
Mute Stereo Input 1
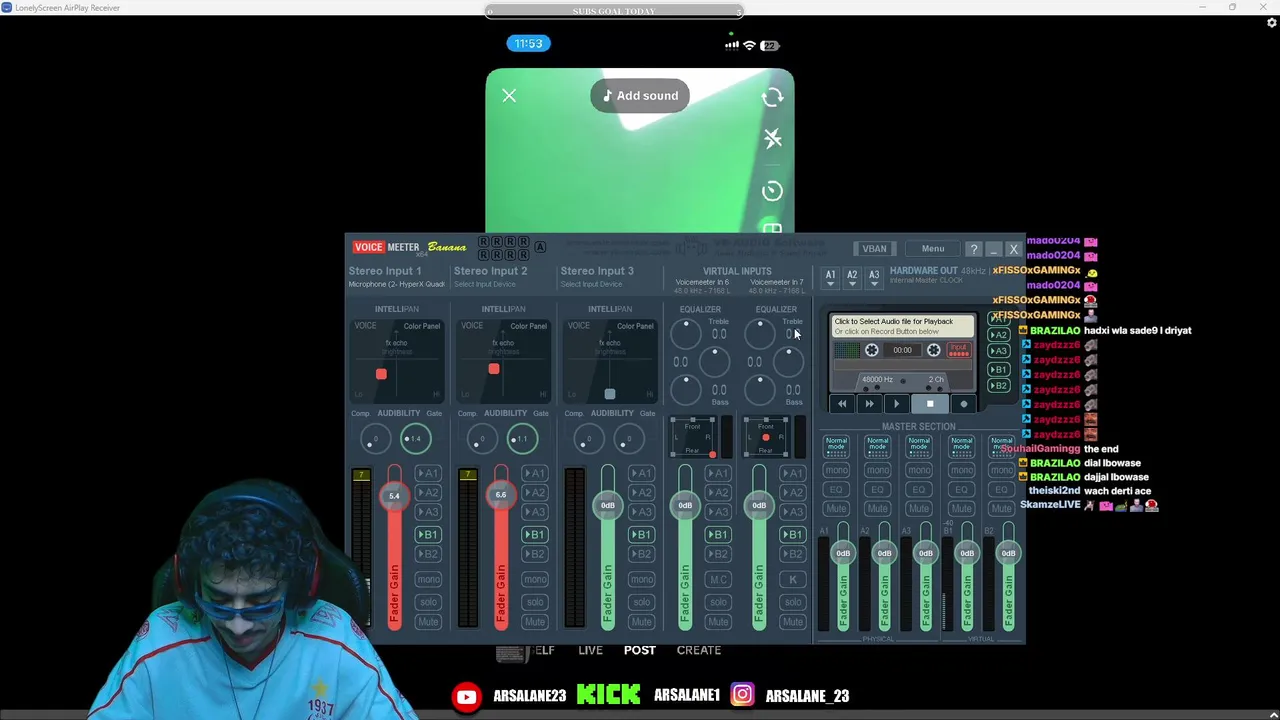coord(428,622)
